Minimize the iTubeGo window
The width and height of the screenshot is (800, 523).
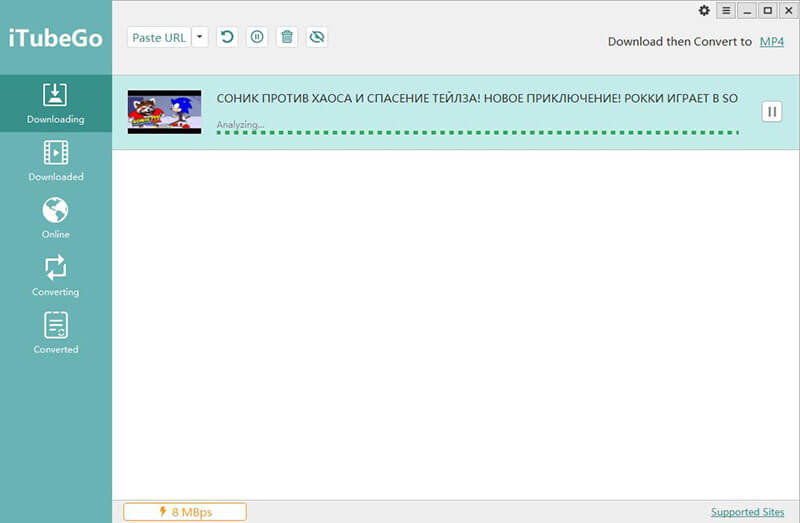coord(747,11)
